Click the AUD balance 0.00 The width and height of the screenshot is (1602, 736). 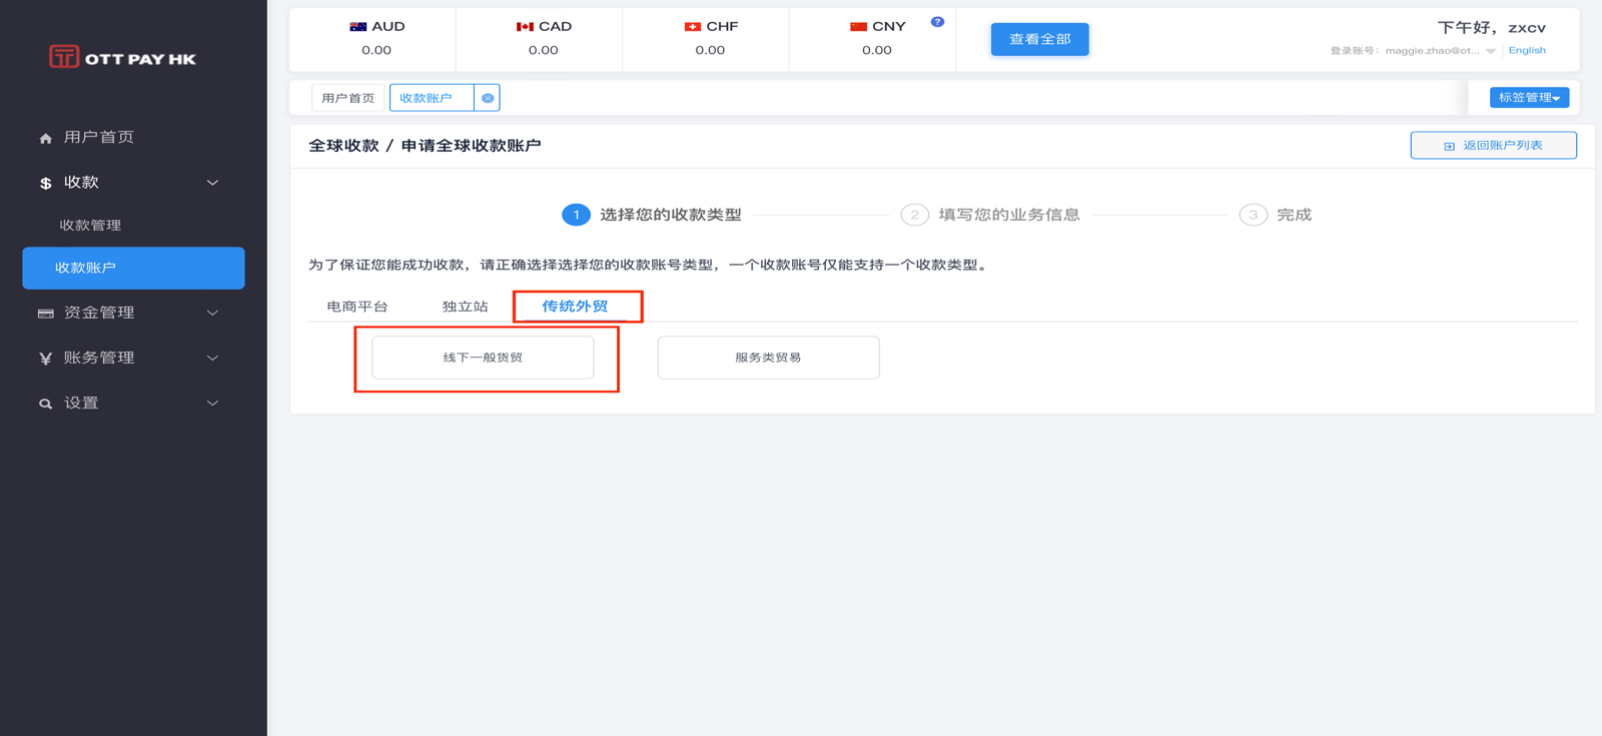376,50
